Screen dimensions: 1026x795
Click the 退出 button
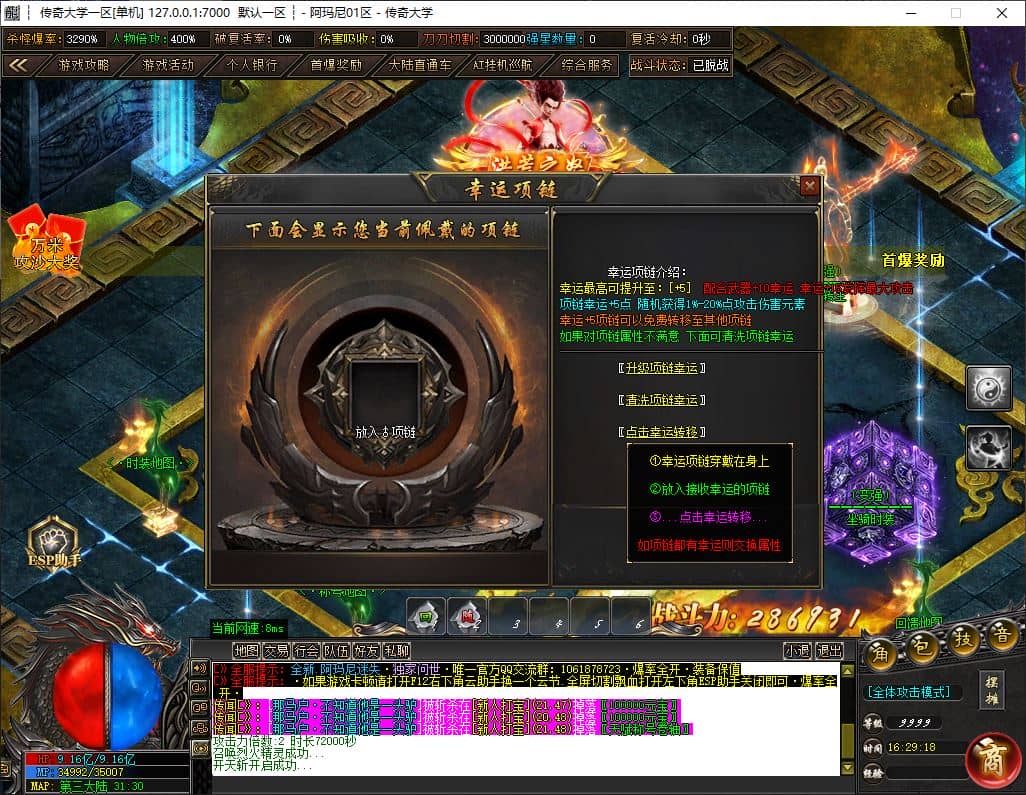click(x=829, y=650)
